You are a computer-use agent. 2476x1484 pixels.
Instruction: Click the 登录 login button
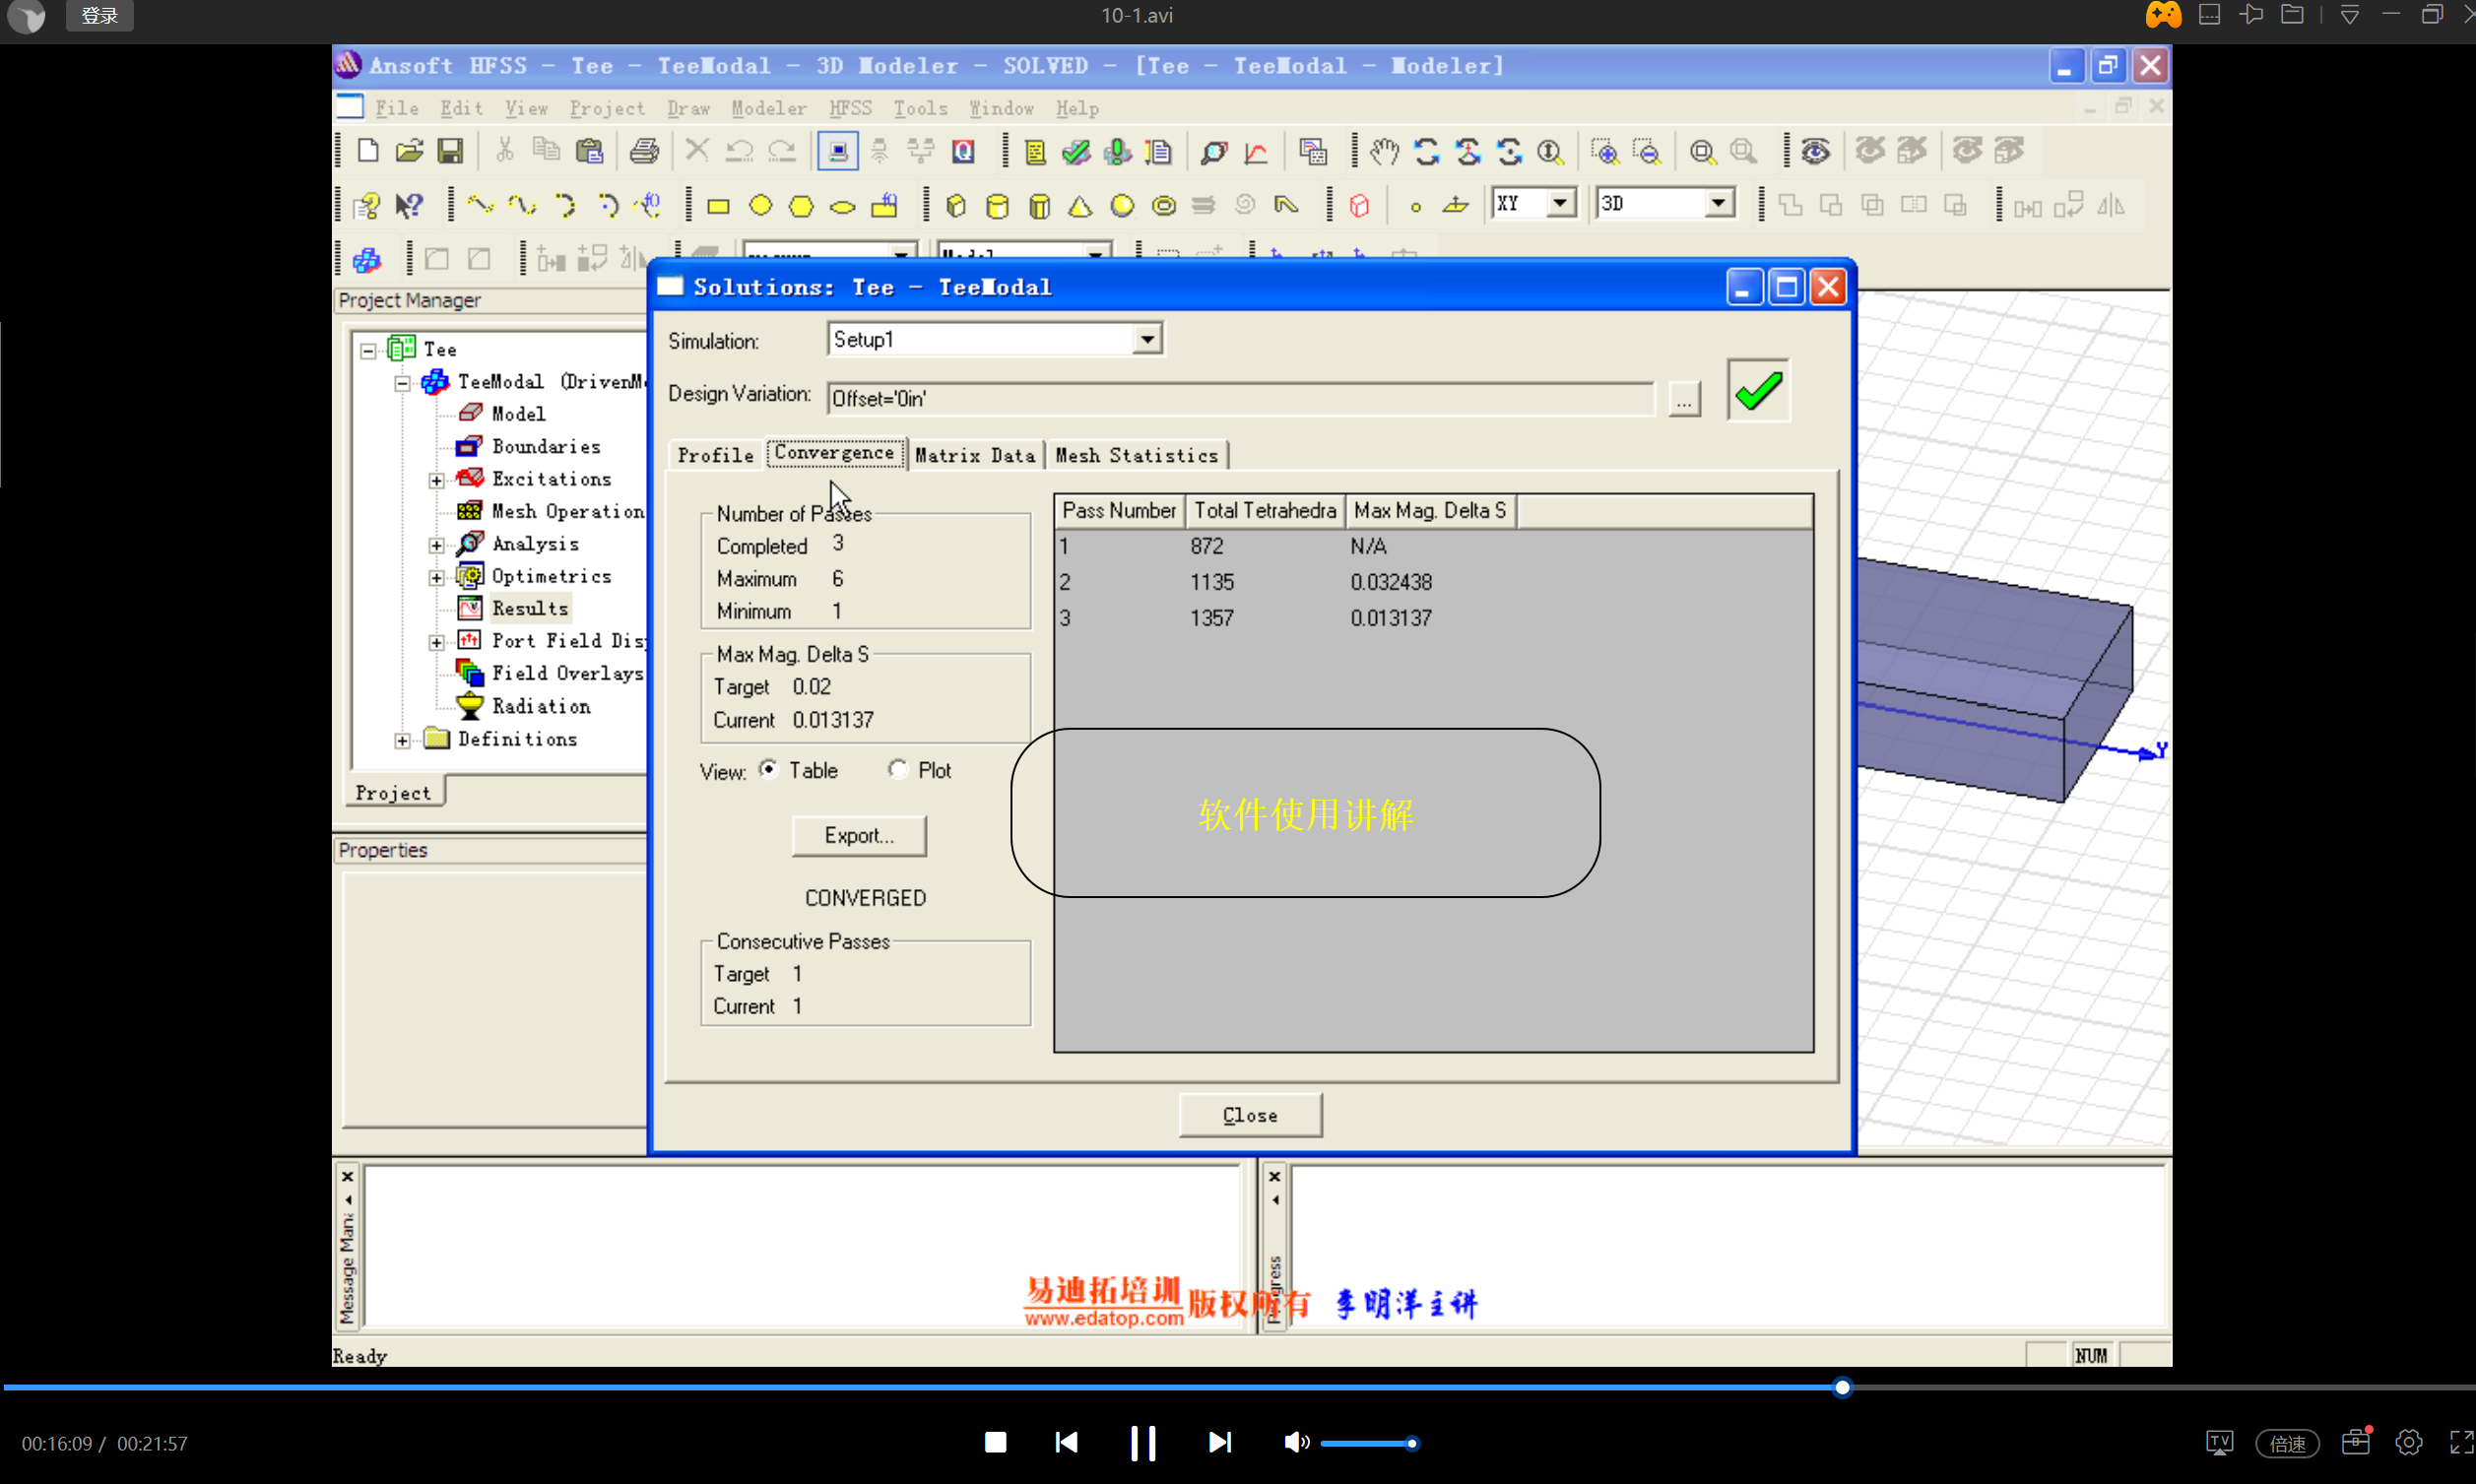click(99, 15)
